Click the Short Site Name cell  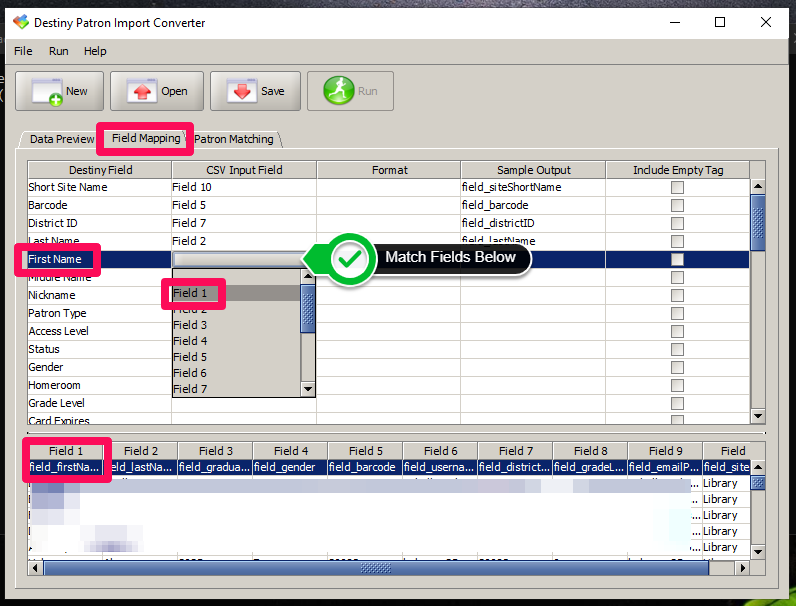coord(100,187)
